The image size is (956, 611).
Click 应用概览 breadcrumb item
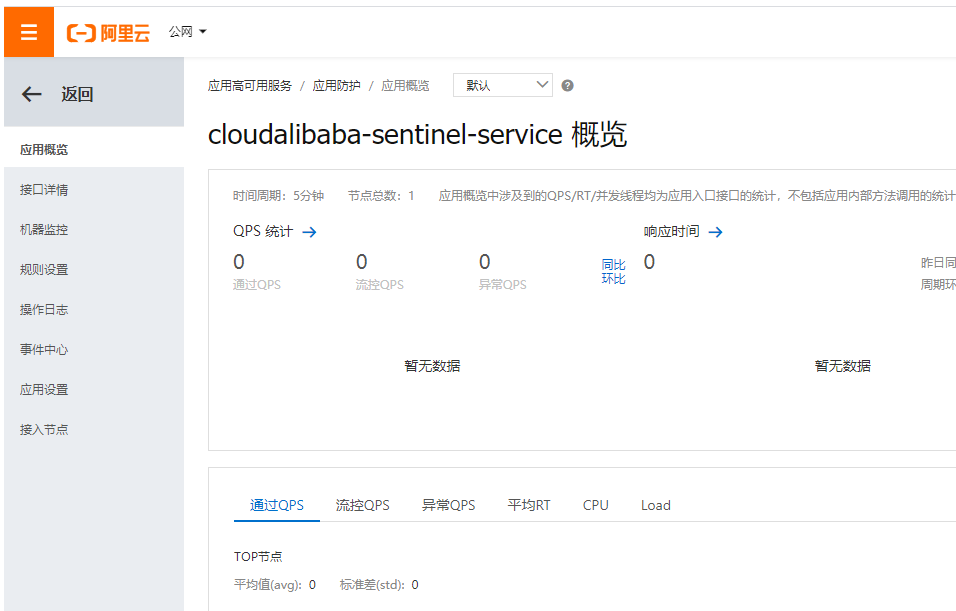(405, 86)
